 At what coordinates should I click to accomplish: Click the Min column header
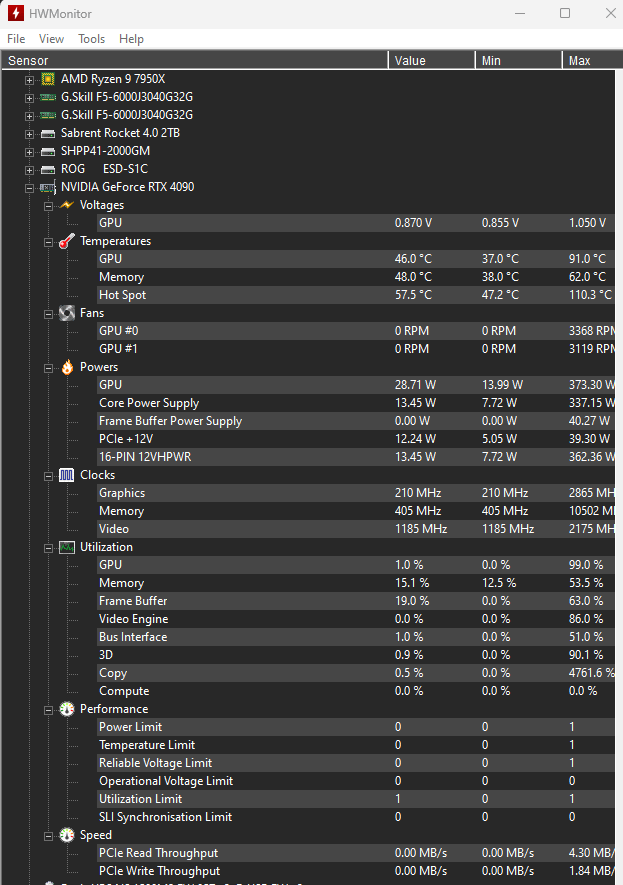coord(519,60)
